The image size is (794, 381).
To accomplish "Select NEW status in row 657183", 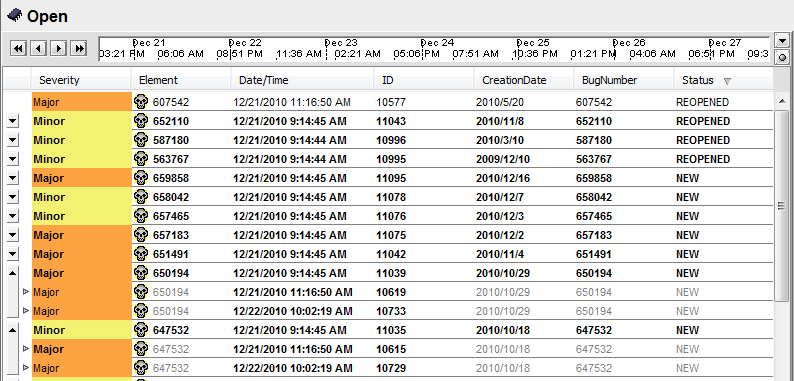I will coord(687,235).
